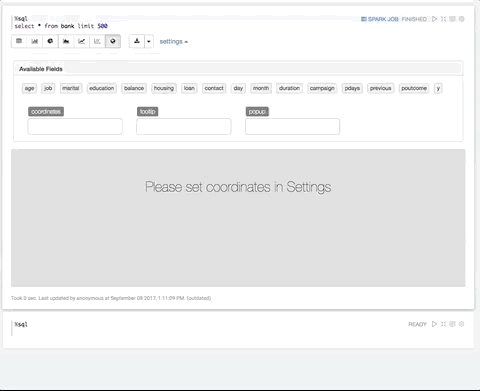Click the 'previous' field chip

click(x=381, y=88)
